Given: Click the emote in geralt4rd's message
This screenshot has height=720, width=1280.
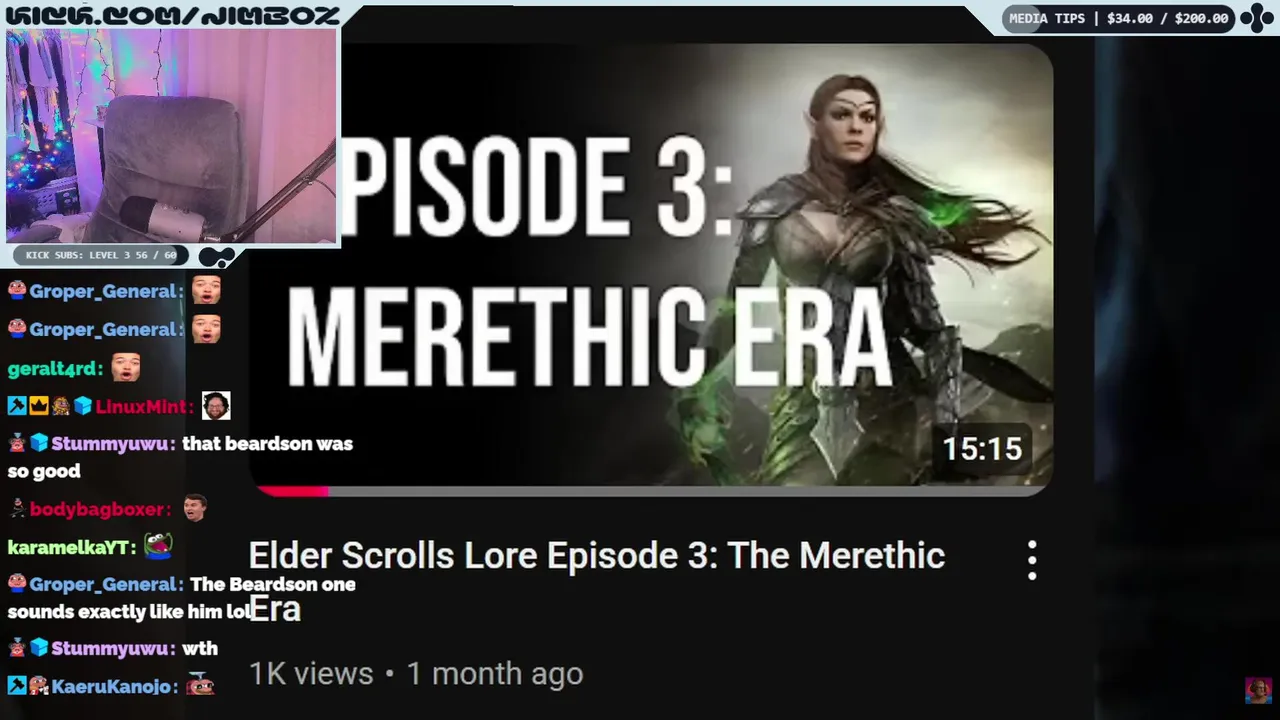Looking at the screenshot, I should [126, 367].
